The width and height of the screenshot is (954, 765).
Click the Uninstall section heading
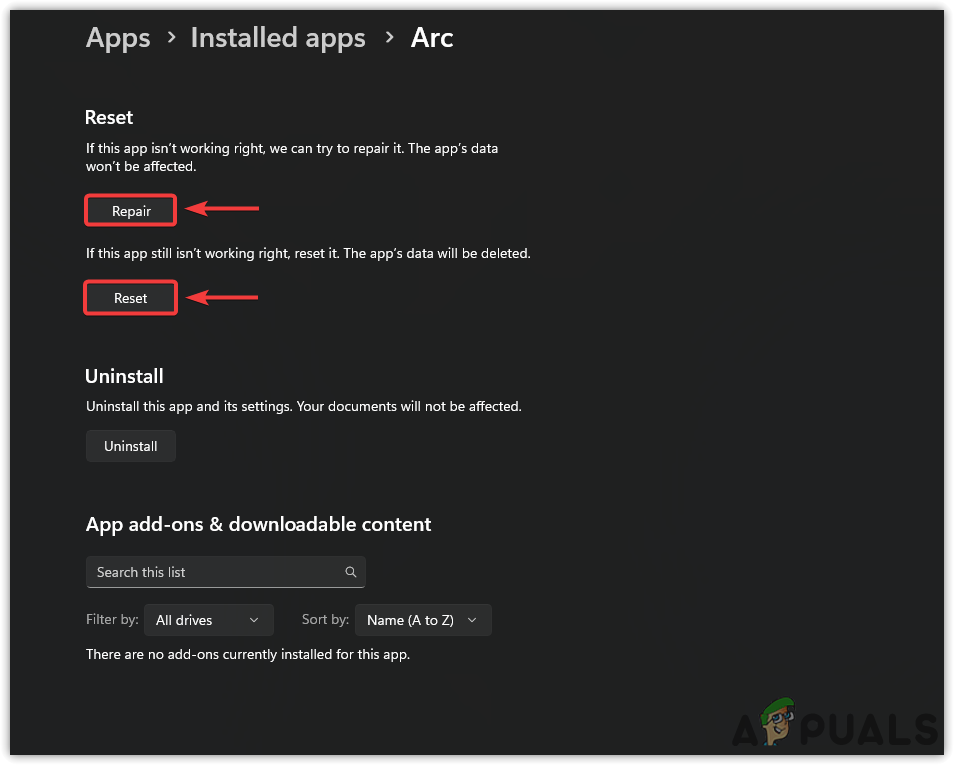(124, 376)
